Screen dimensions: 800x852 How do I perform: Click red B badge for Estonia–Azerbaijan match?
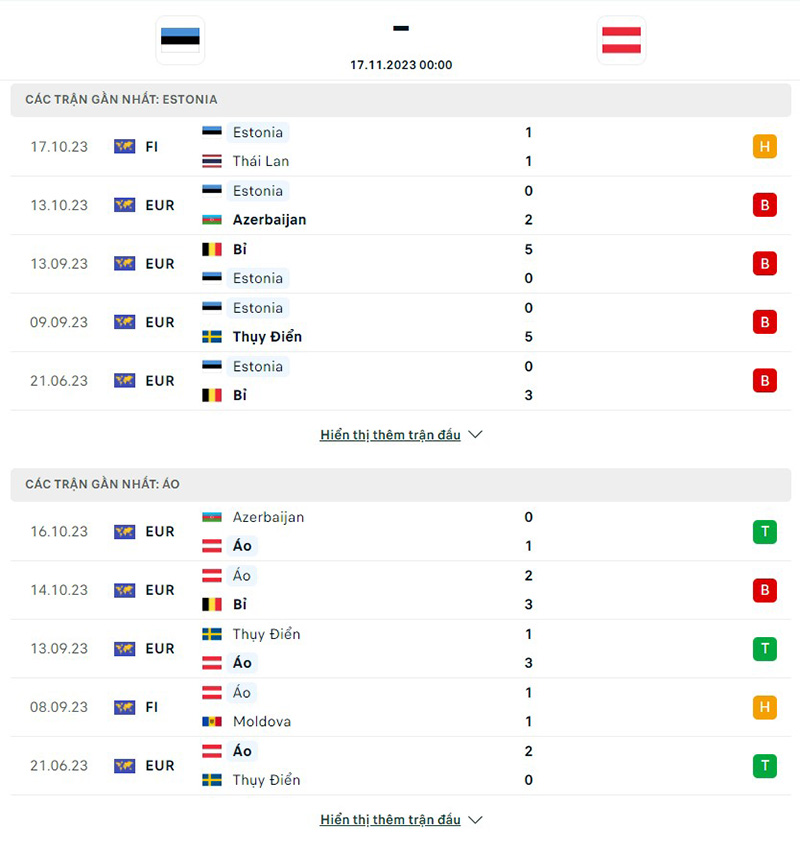765,205
